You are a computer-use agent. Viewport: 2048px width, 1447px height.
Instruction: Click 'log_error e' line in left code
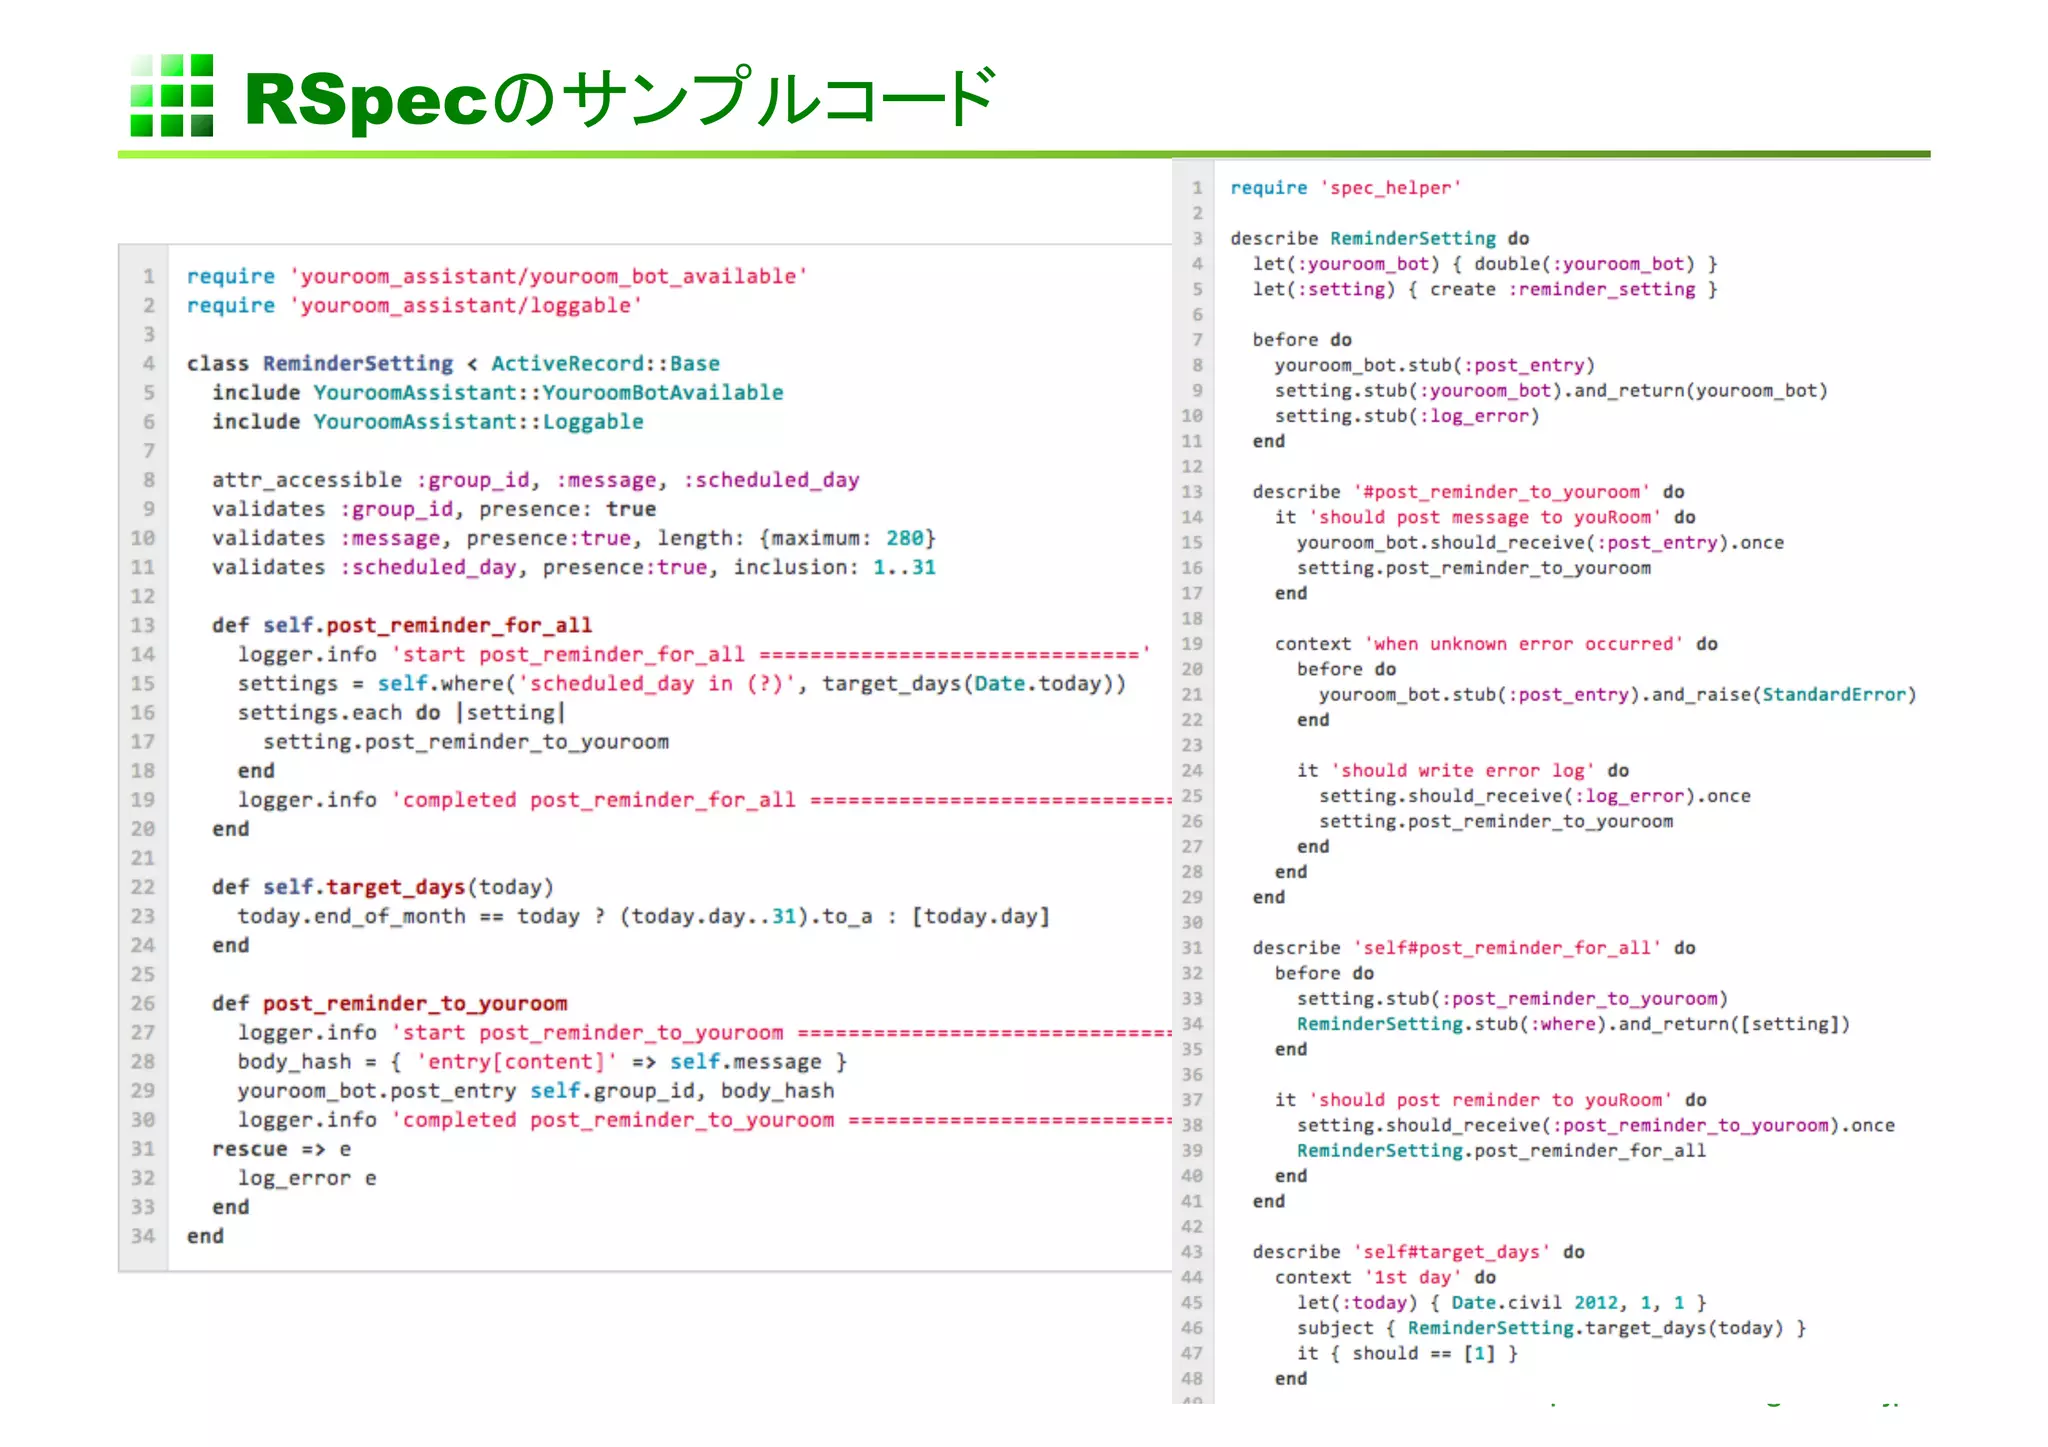click(x=307, y=1178)
